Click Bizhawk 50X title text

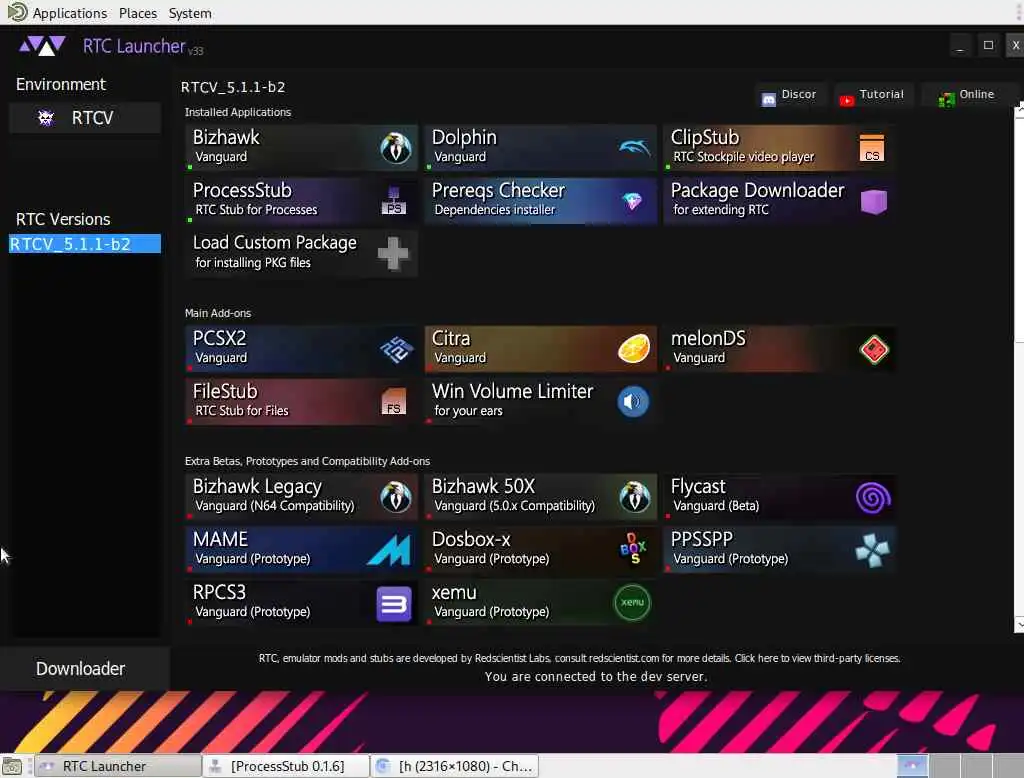coord(483,487)
